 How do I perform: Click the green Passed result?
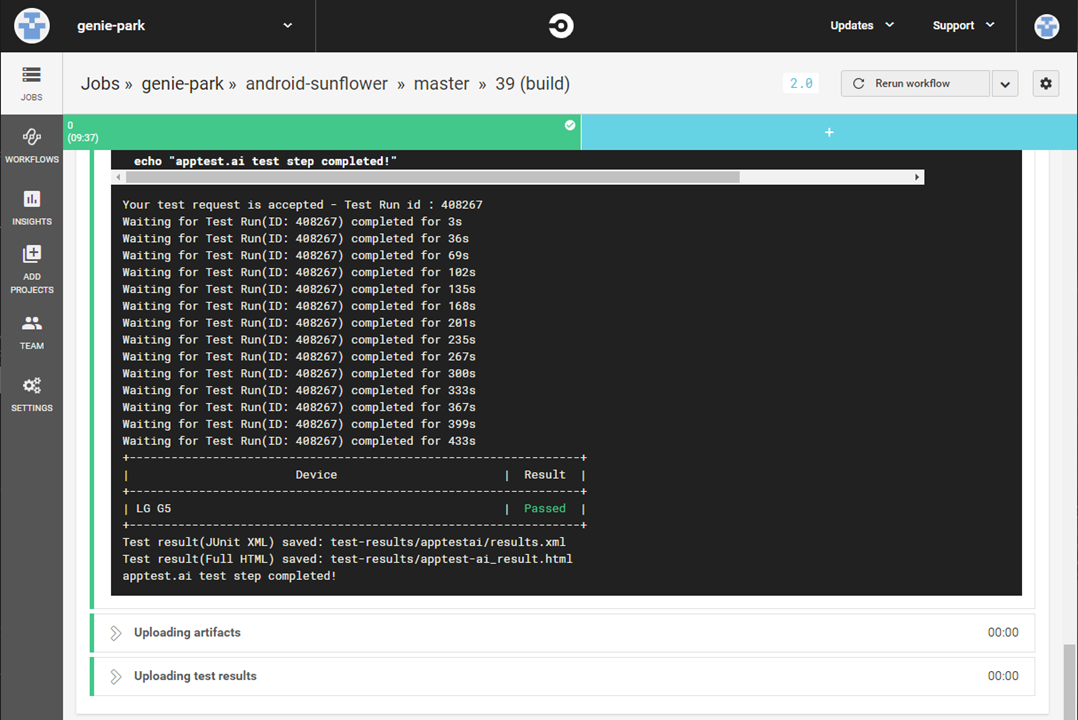[544, 508]
